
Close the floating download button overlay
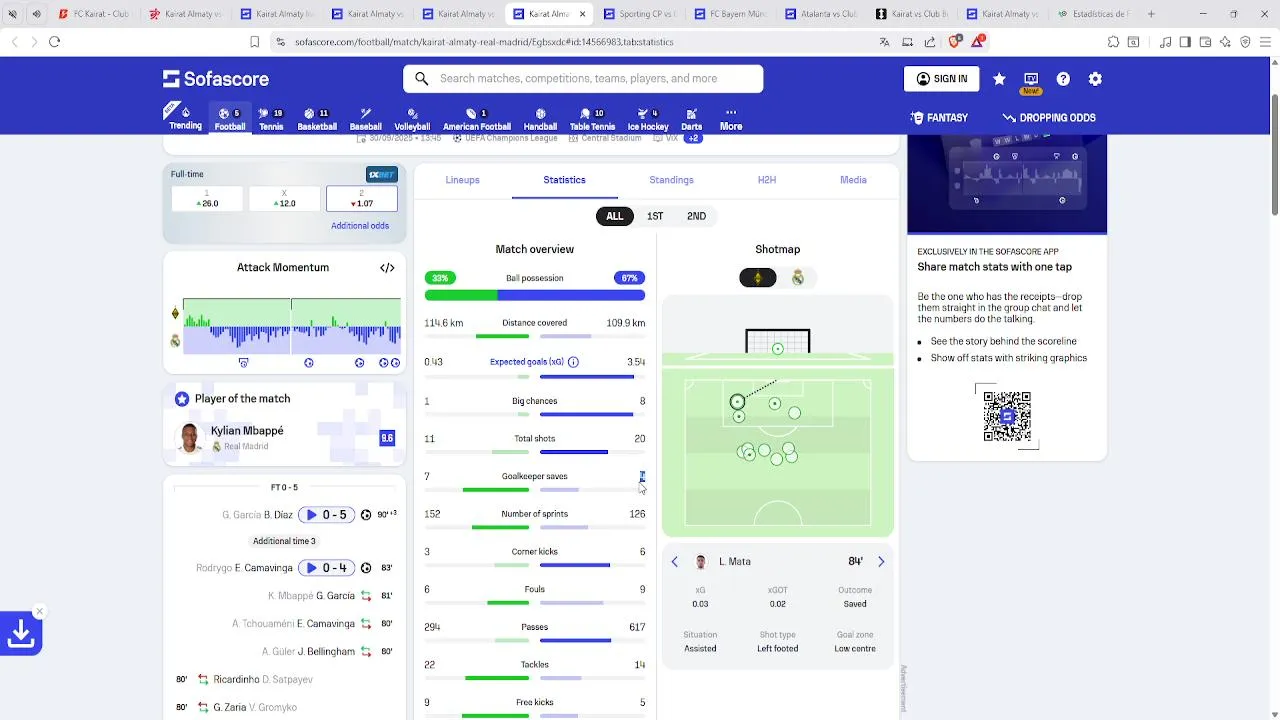(39, 611)
